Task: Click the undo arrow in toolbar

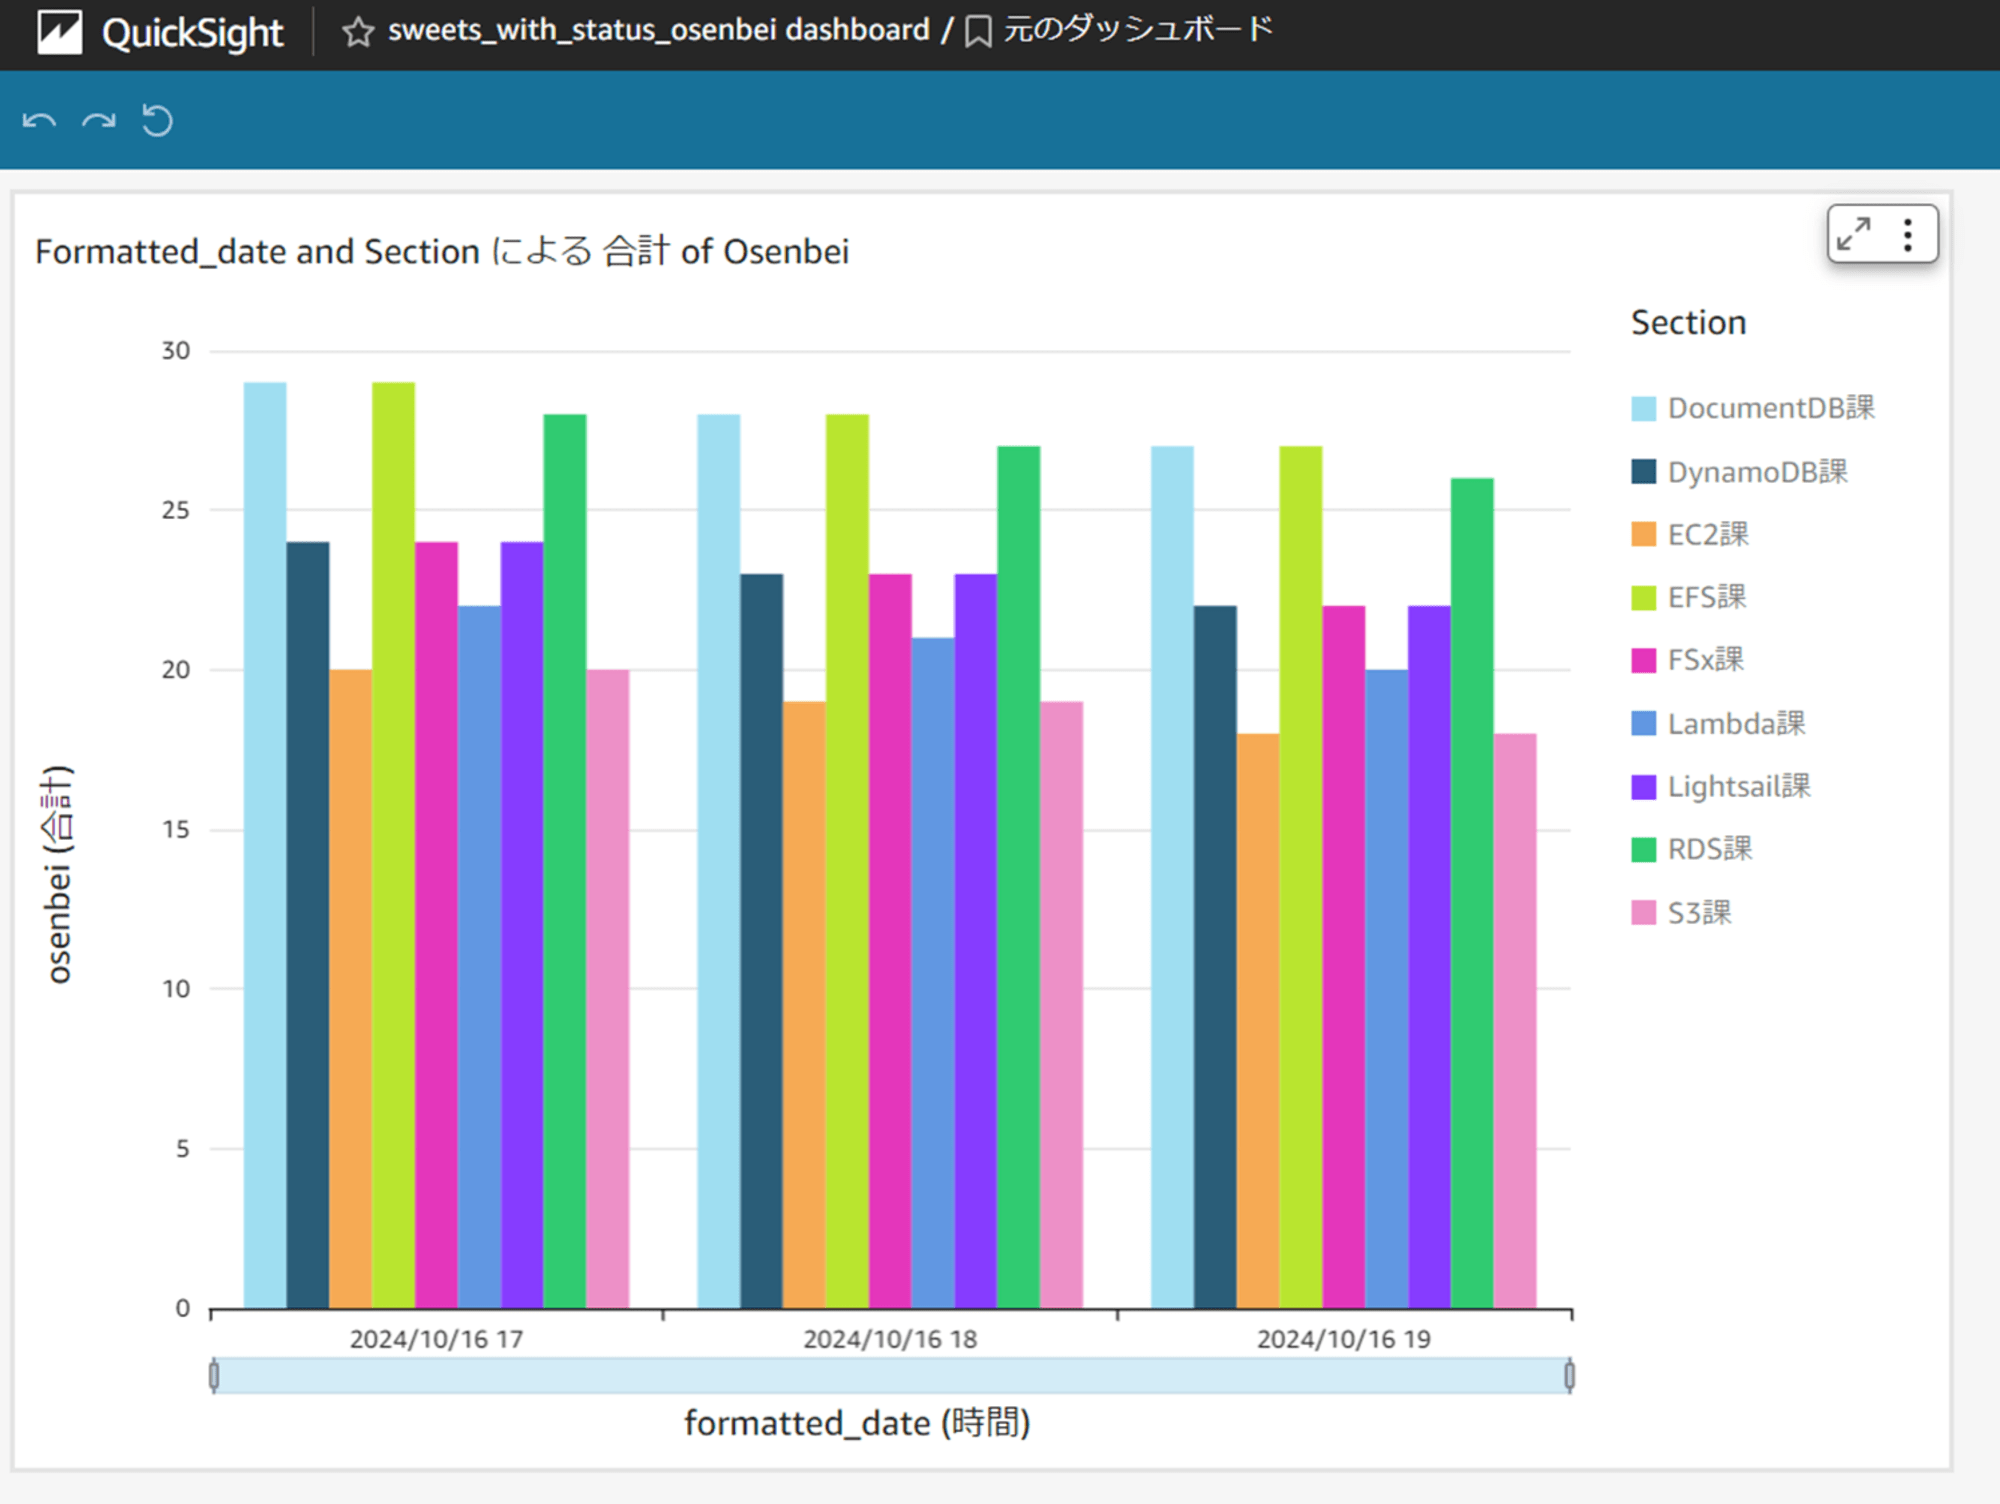Action: (x=39, y=121)
